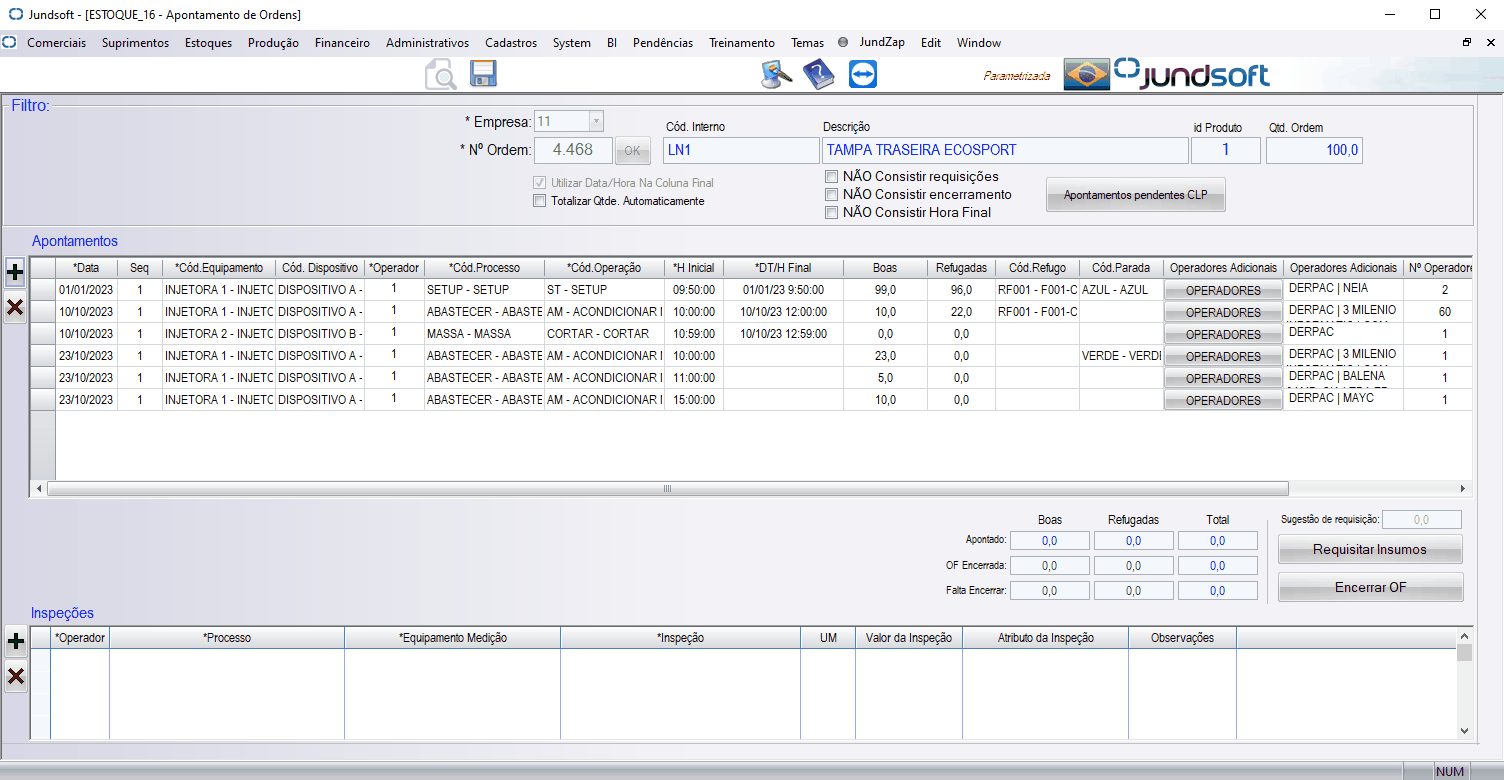Click *Inspeção column header in Inspeções grid
Viewport: 1504px width, 780px height.
[x=680, y=638]
